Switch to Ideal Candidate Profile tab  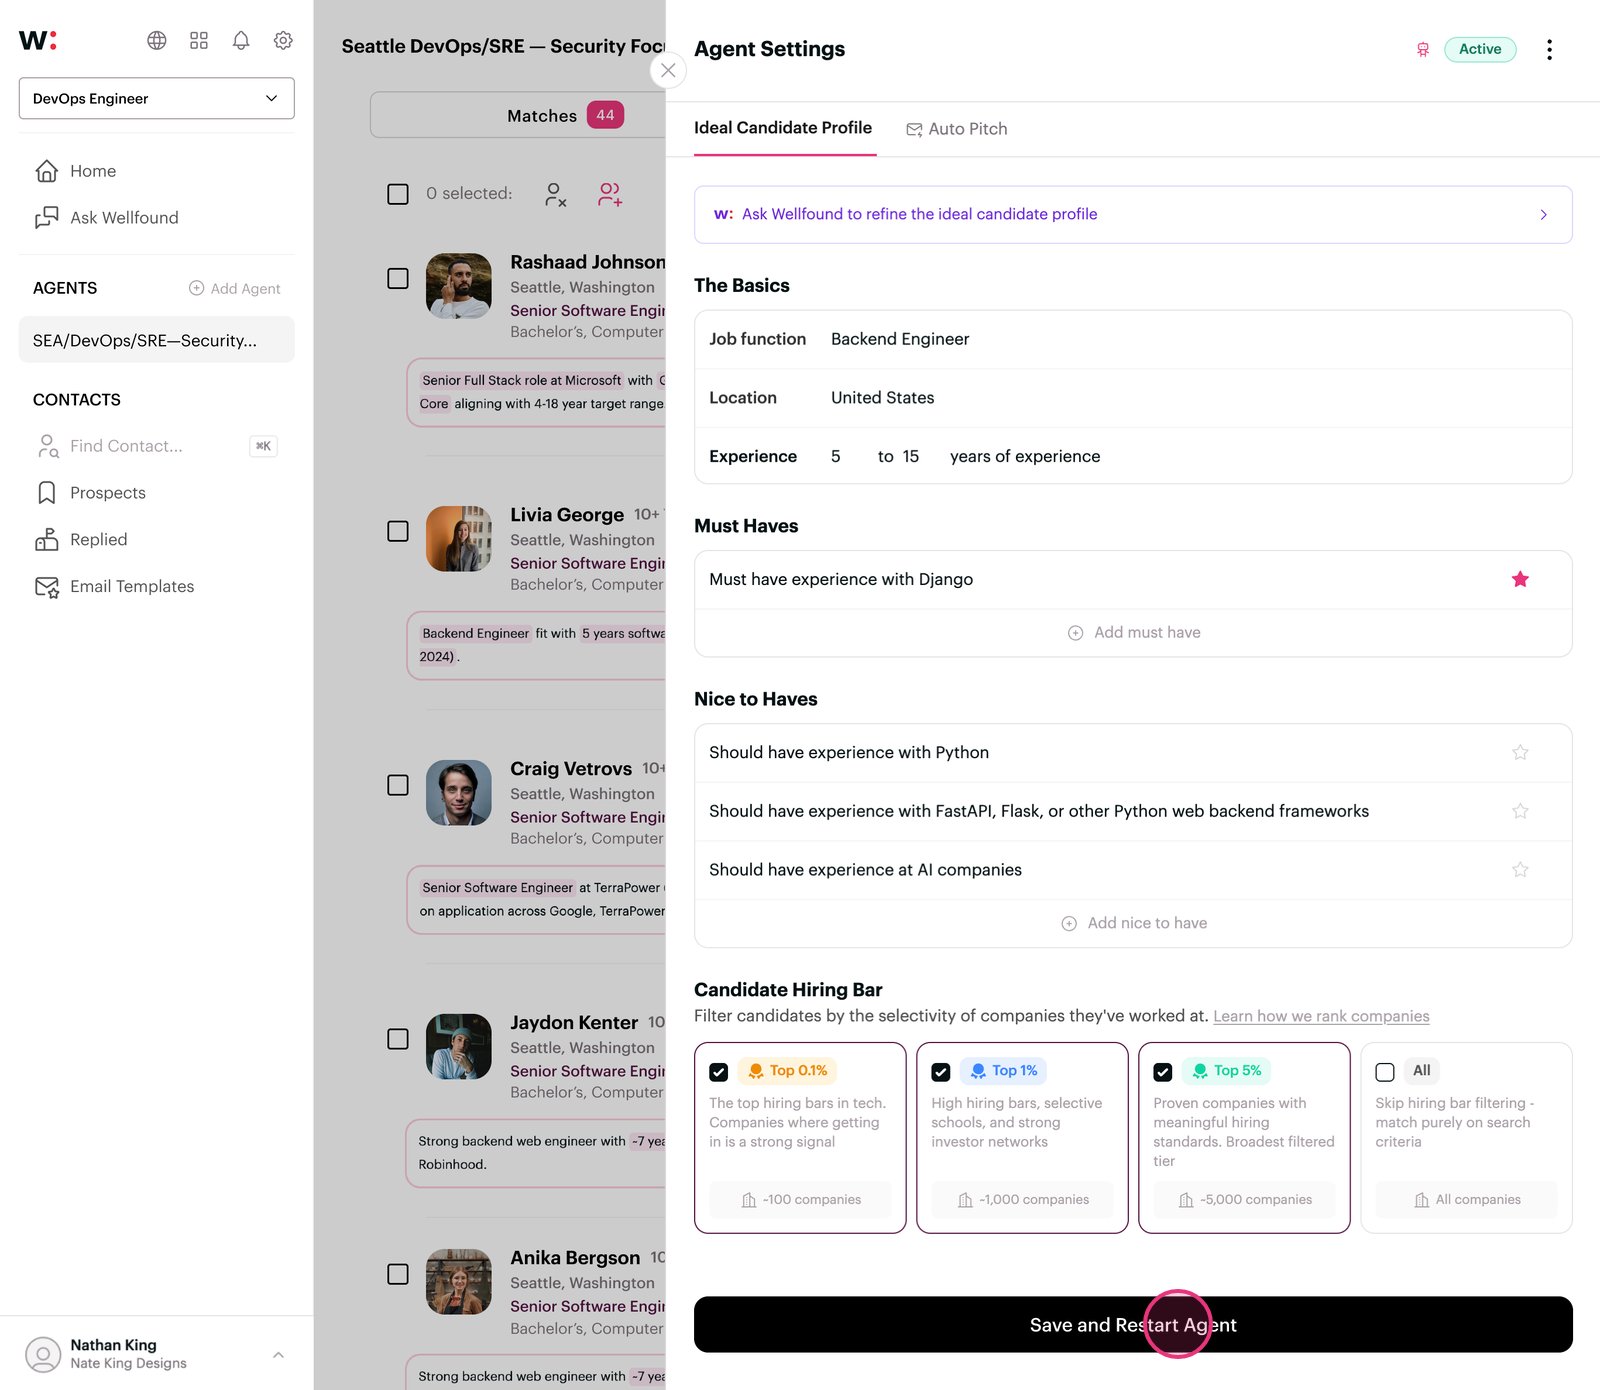pos(783,128)
